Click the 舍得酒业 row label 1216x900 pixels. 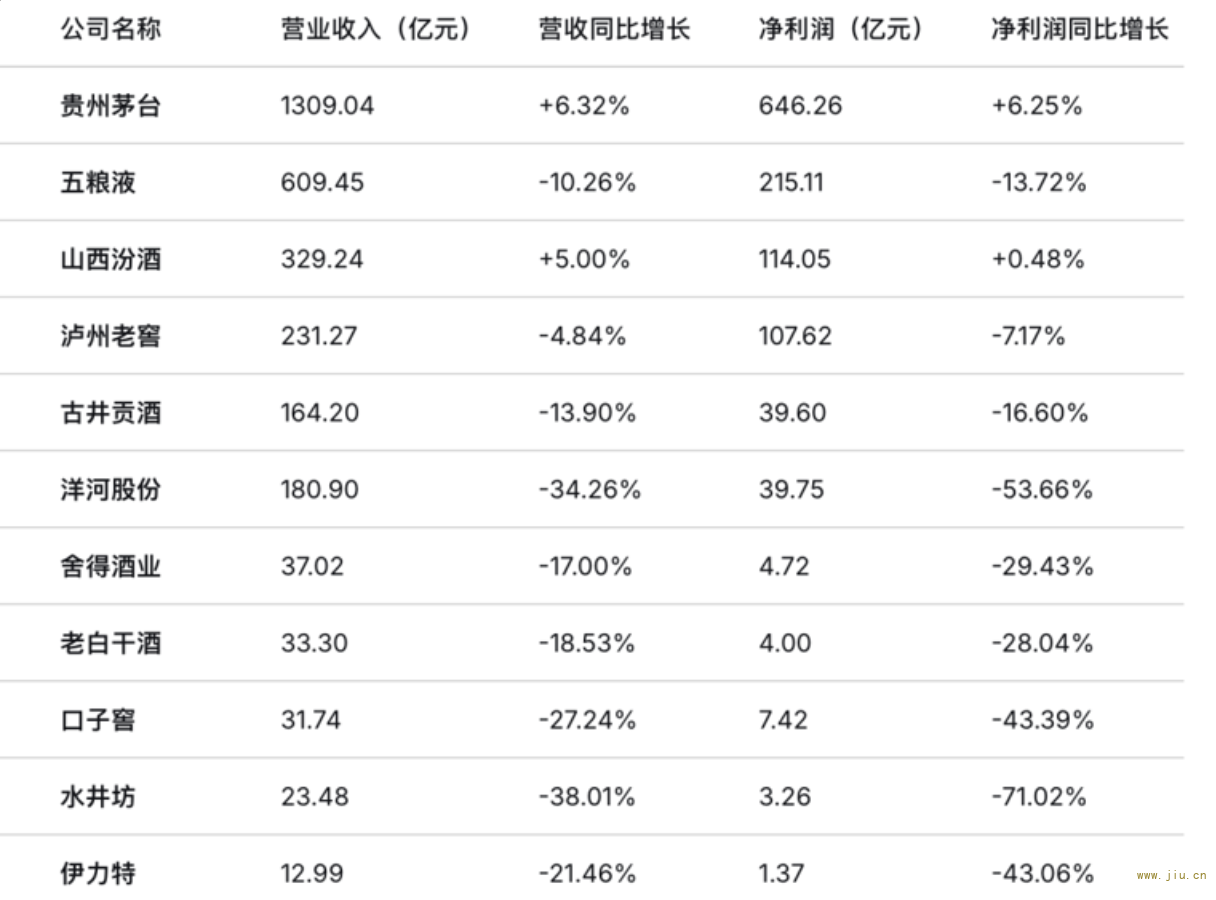pyautogui.click(x=110, y=567)
